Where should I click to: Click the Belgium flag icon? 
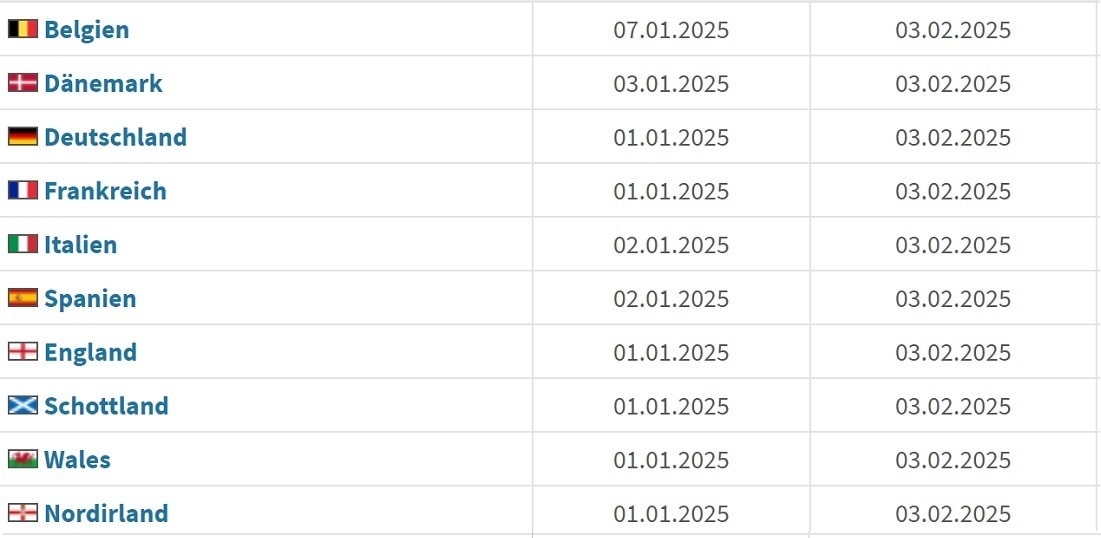tap(22, 29)
